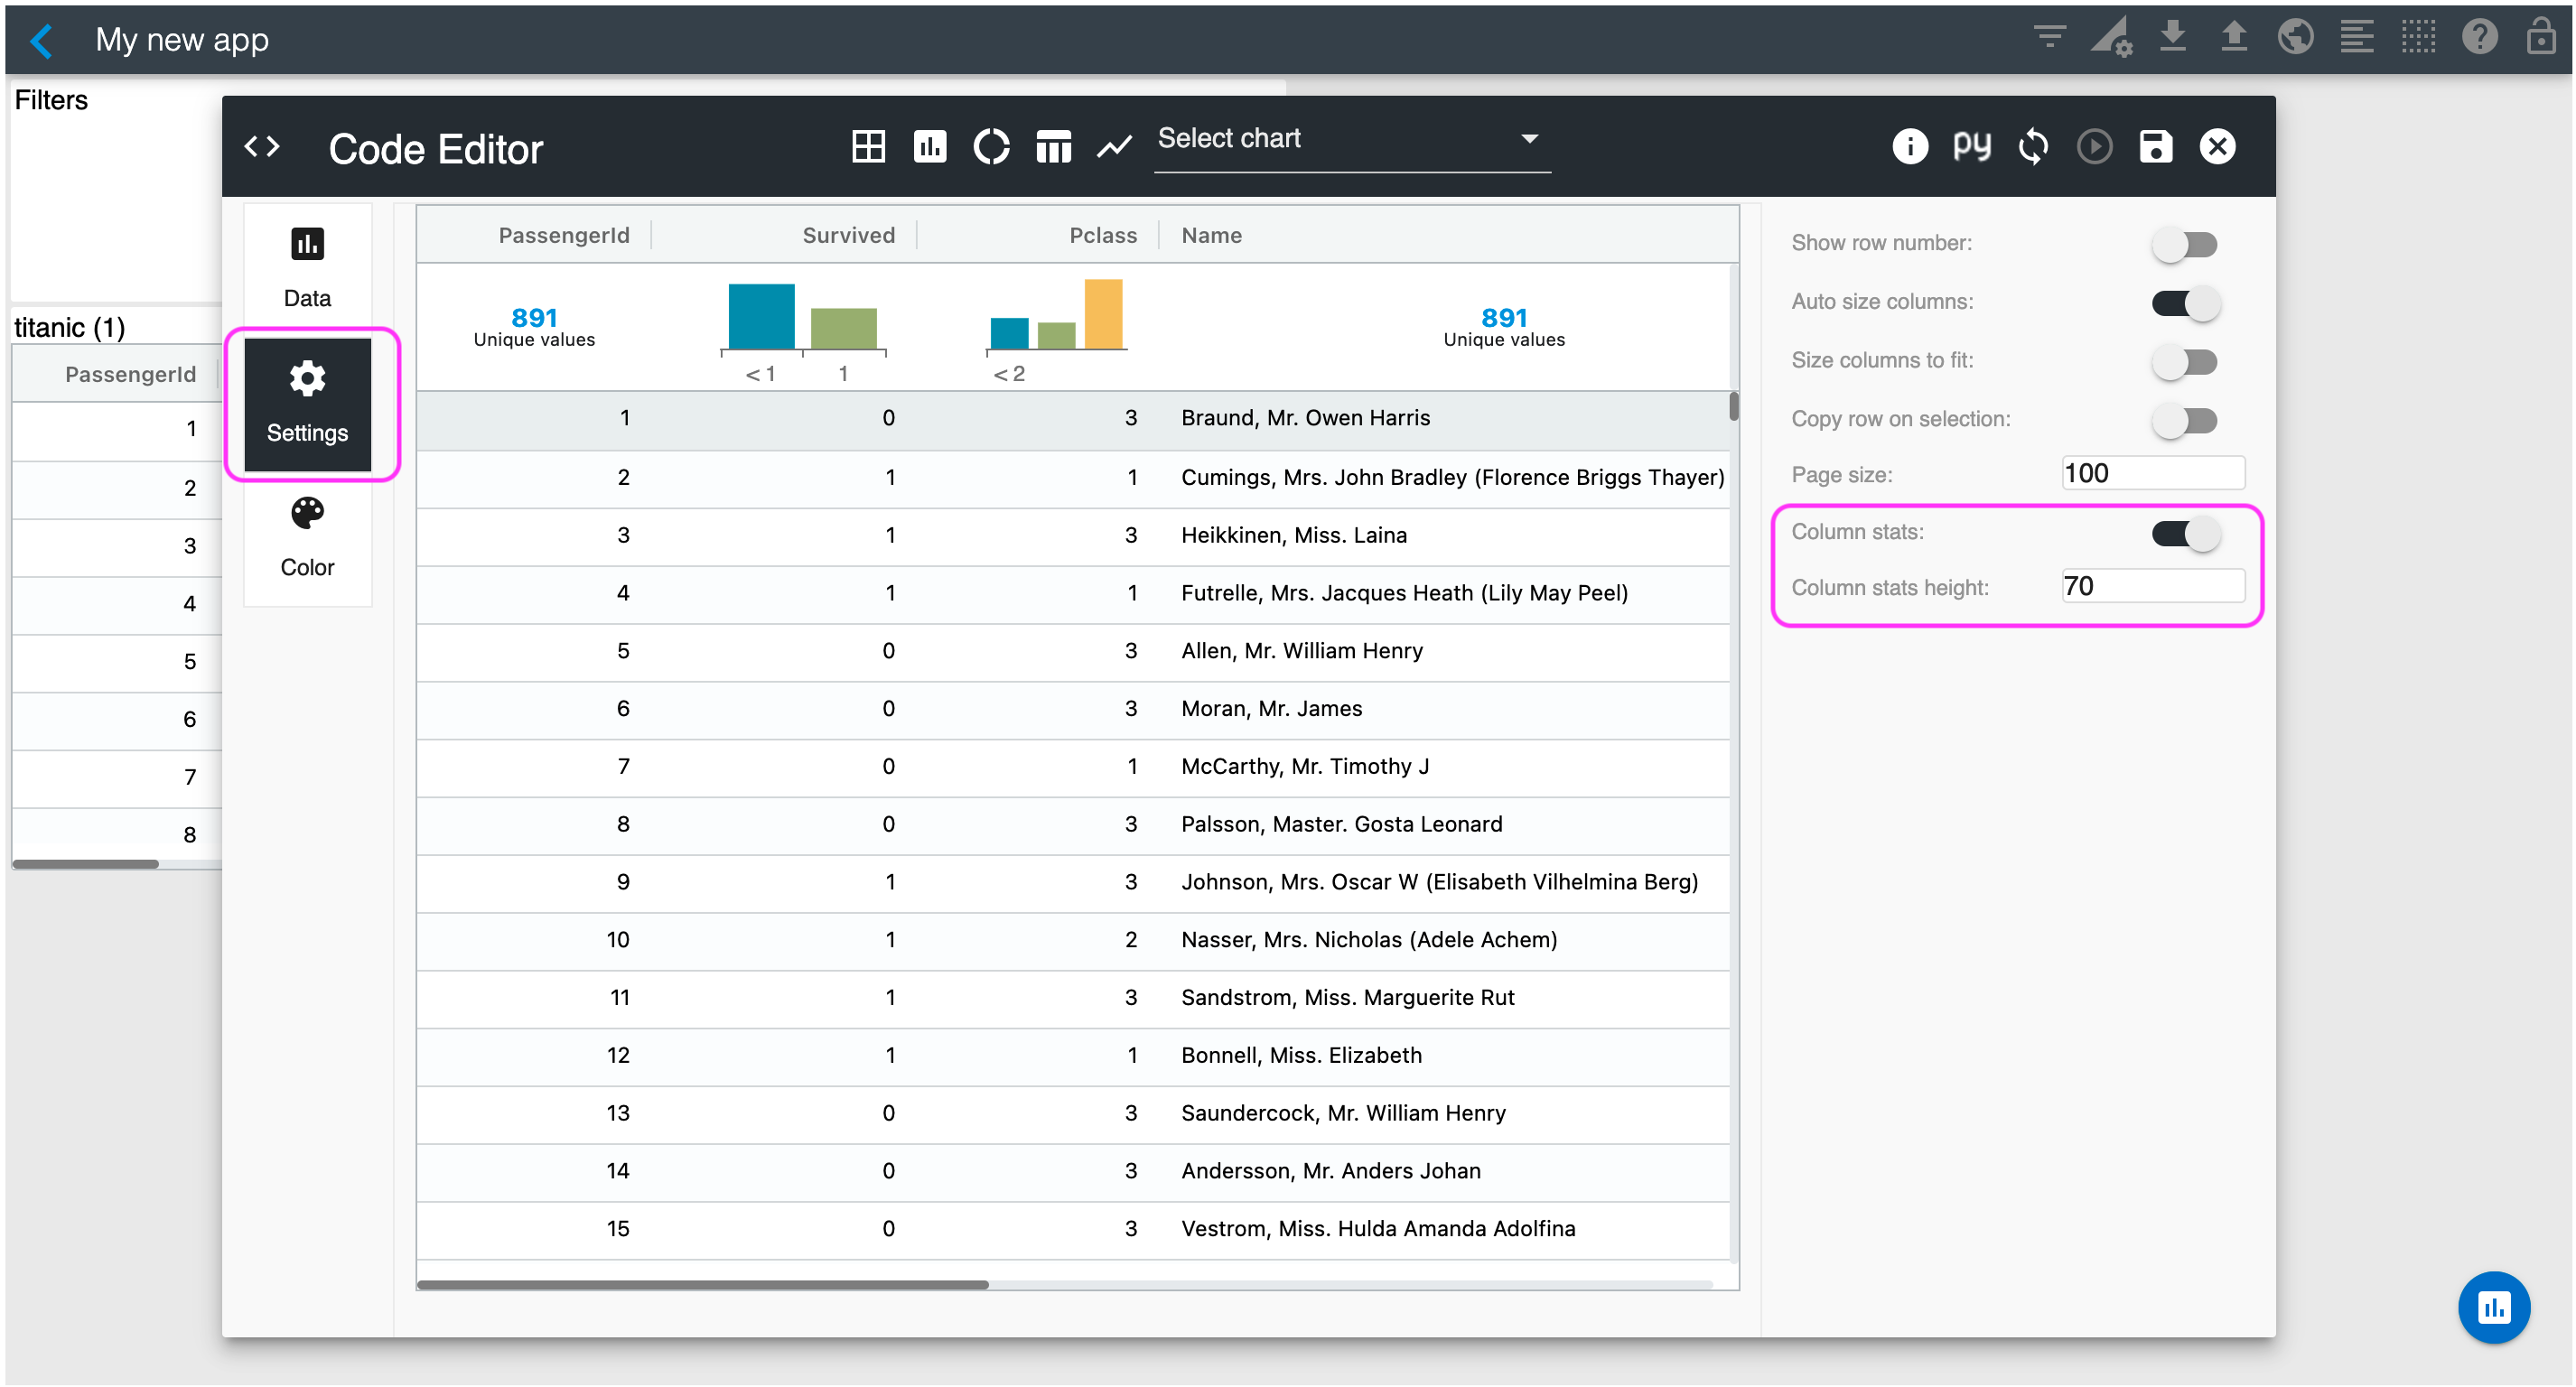Enable Show row number toggle
The image size is (2576, 1387).
[x=2185, y=244]
